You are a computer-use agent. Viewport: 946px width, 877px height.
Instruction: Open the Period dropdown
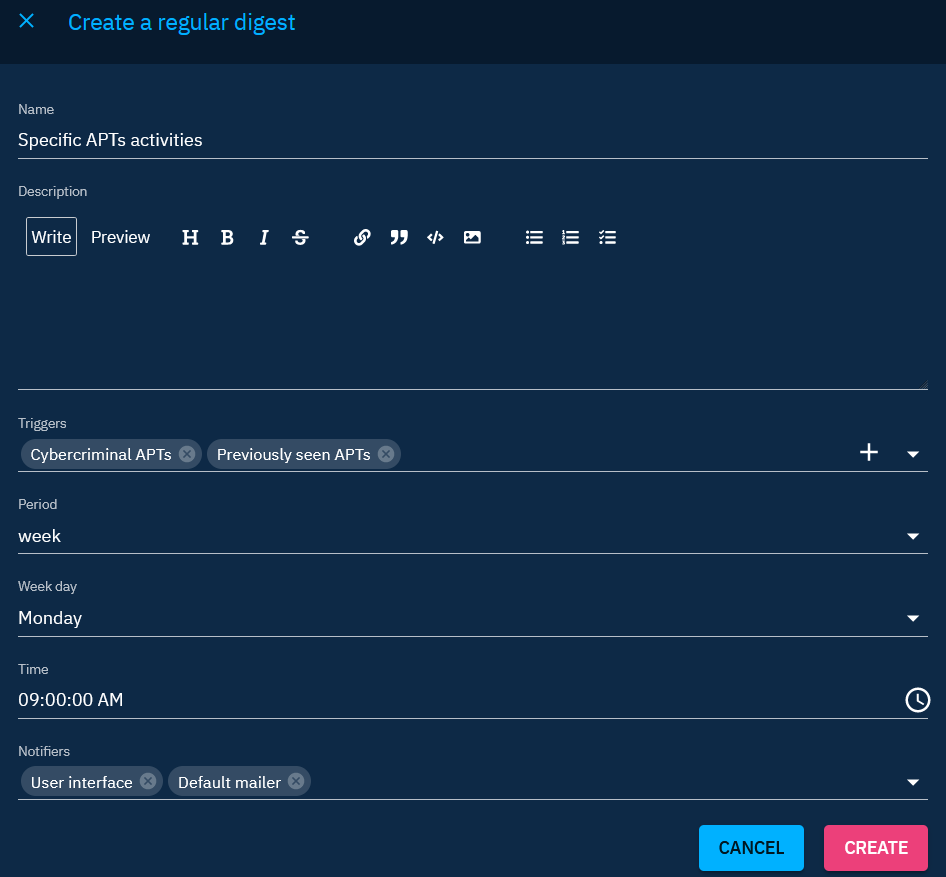[x=912, y=537]
